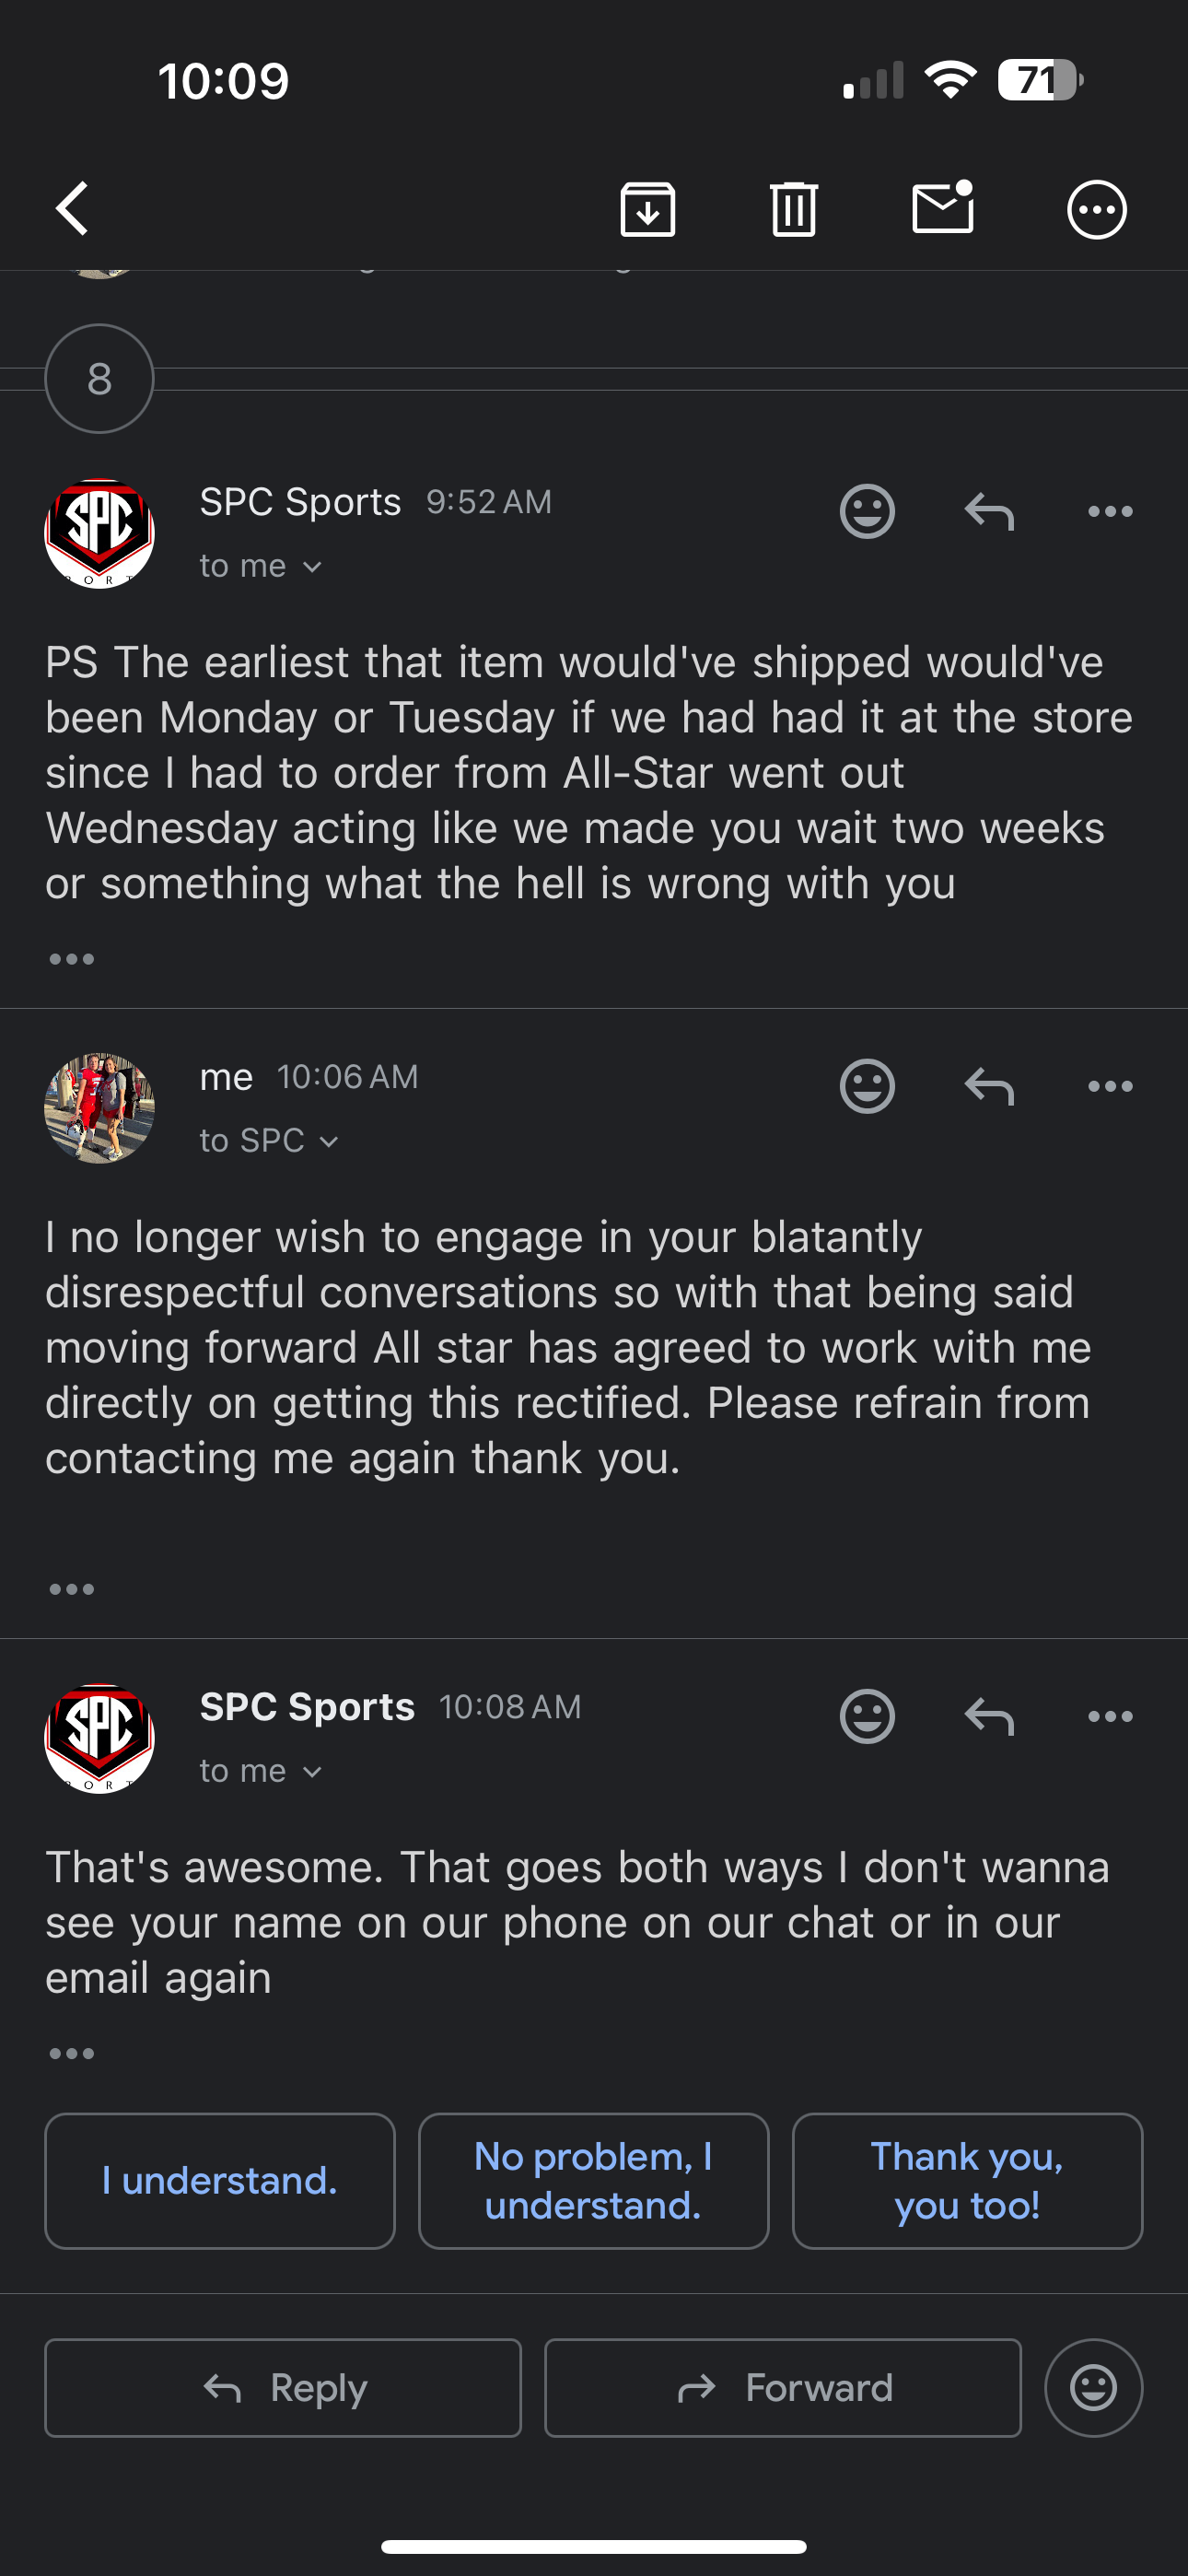Choose 'I understand.' smart reply
Viewport: 1188px width, 2576px height.
click(x=220, y=2181)
